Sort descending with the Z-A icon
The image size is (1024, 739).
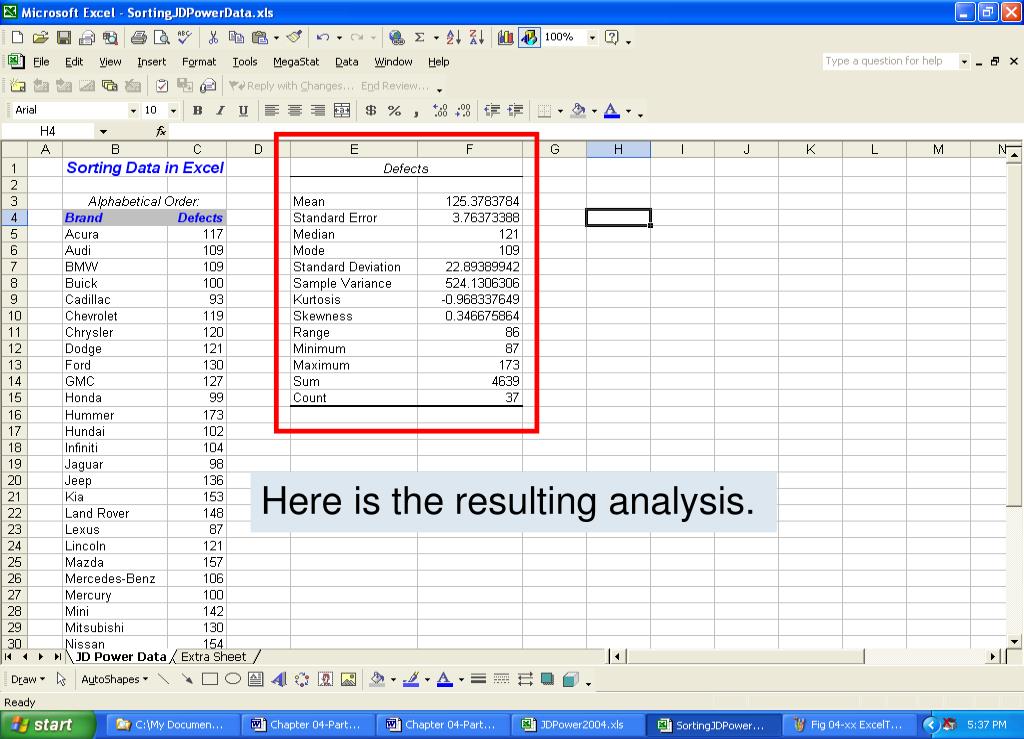pyautogui.click(x=477, y=37)
